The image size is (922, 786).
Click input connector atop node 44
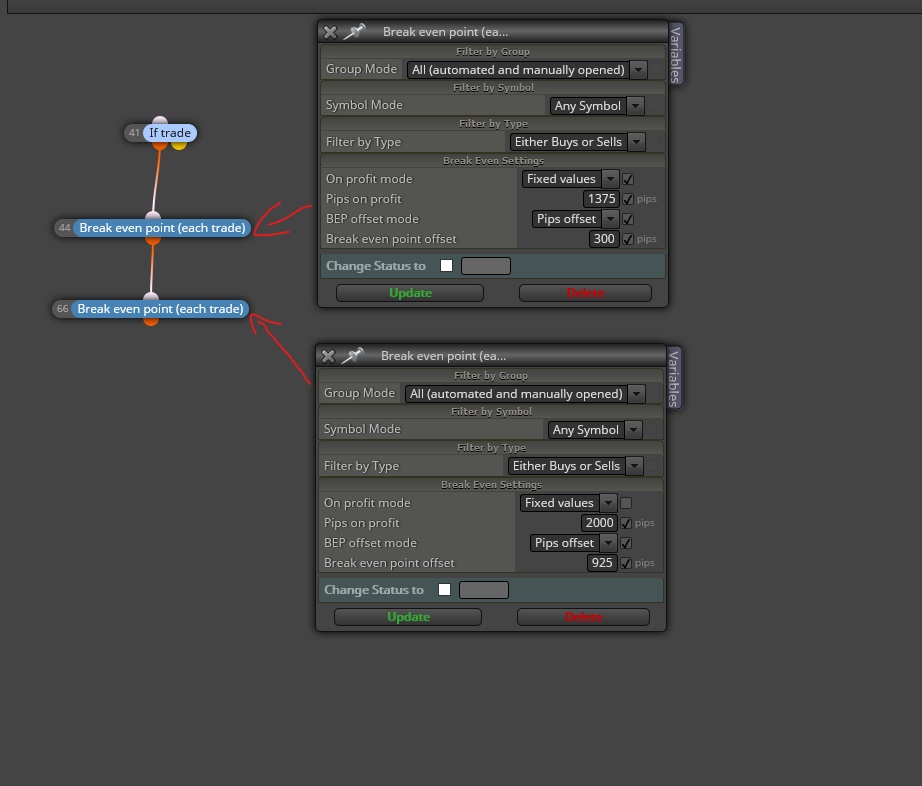[x=153, y=216]
